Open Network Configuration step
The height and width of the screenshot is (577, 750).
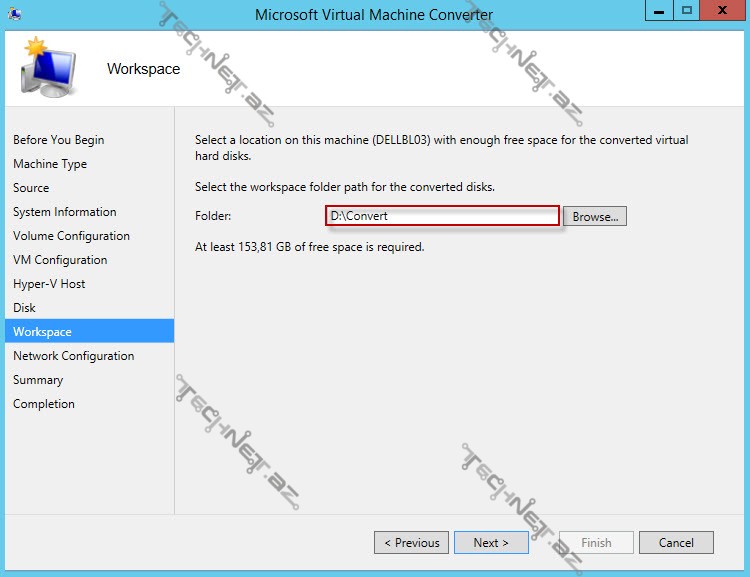[73, 356]
